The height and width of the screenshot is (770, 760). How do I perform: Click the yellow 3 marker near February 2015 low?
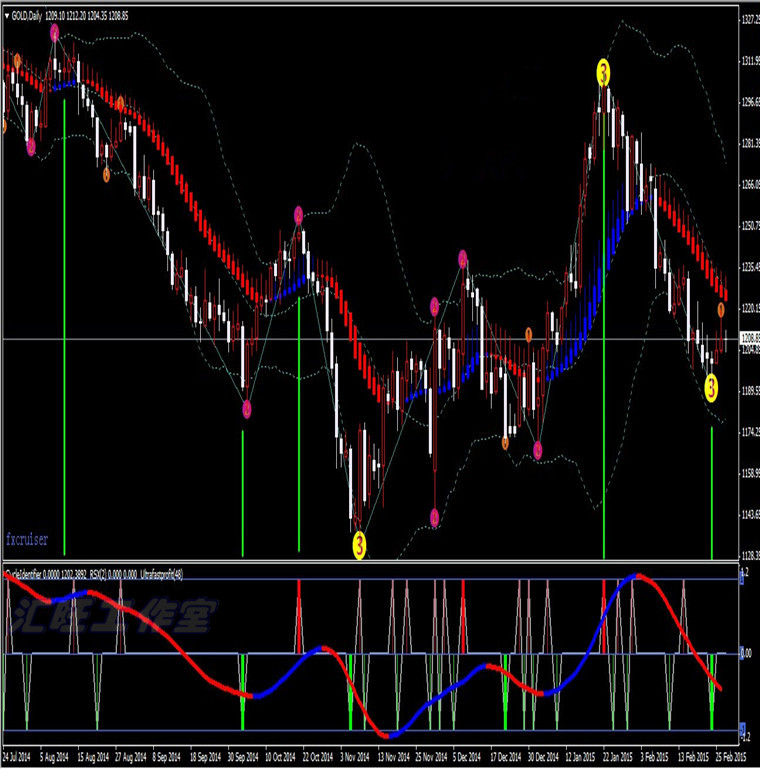[711, 385]
